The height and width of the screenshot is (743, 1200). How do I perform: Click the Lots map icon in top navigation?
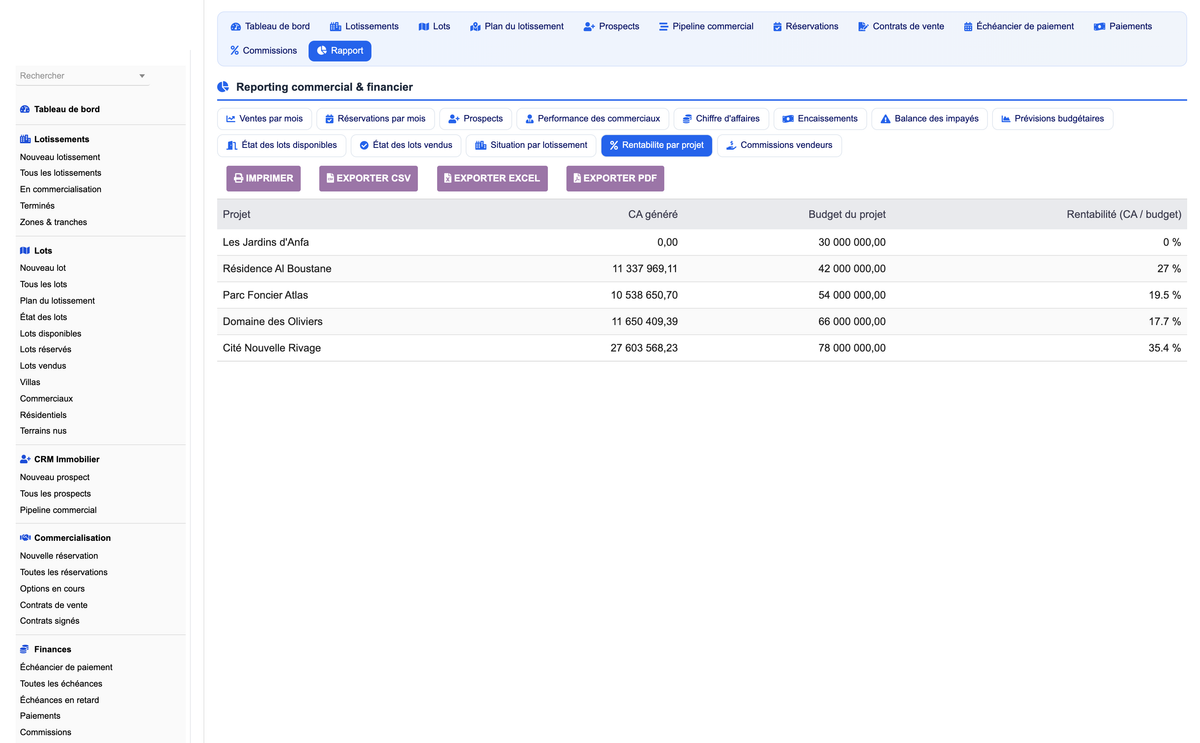pyautogui.click(x=424, y=26)
